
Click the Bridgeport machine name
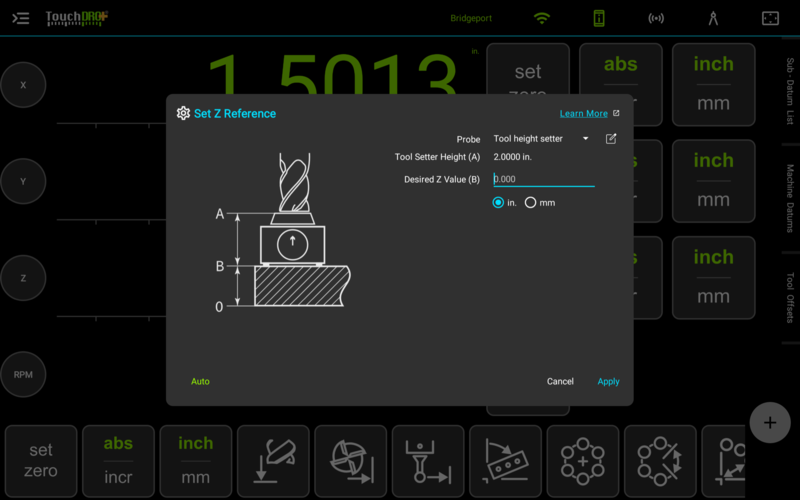[471, 18]
